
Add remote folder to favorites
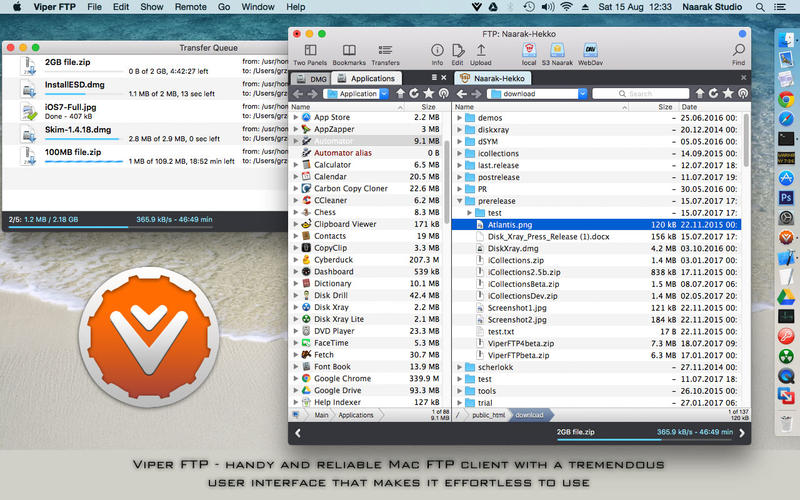coord(728,93)
